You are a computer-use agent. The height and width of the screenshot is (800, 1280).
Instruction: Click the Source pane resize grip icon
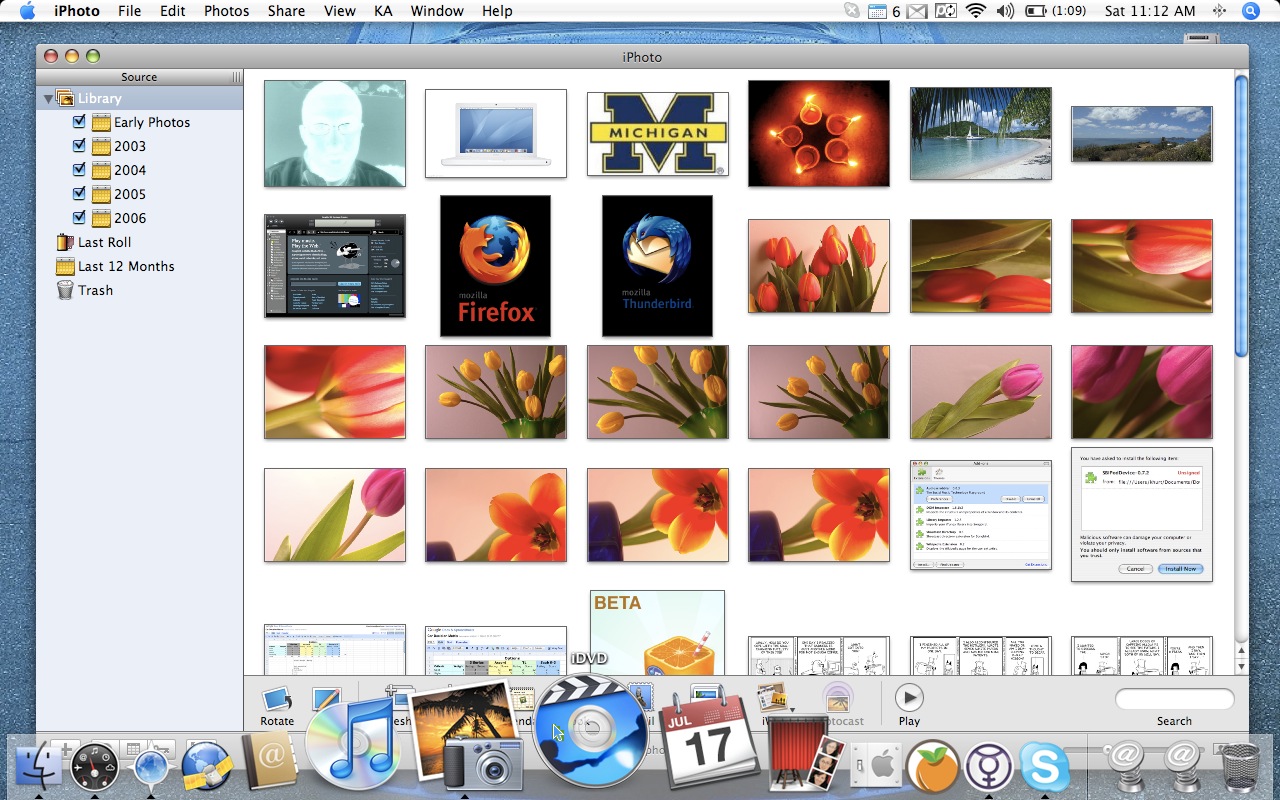click(x=237, y=77)
